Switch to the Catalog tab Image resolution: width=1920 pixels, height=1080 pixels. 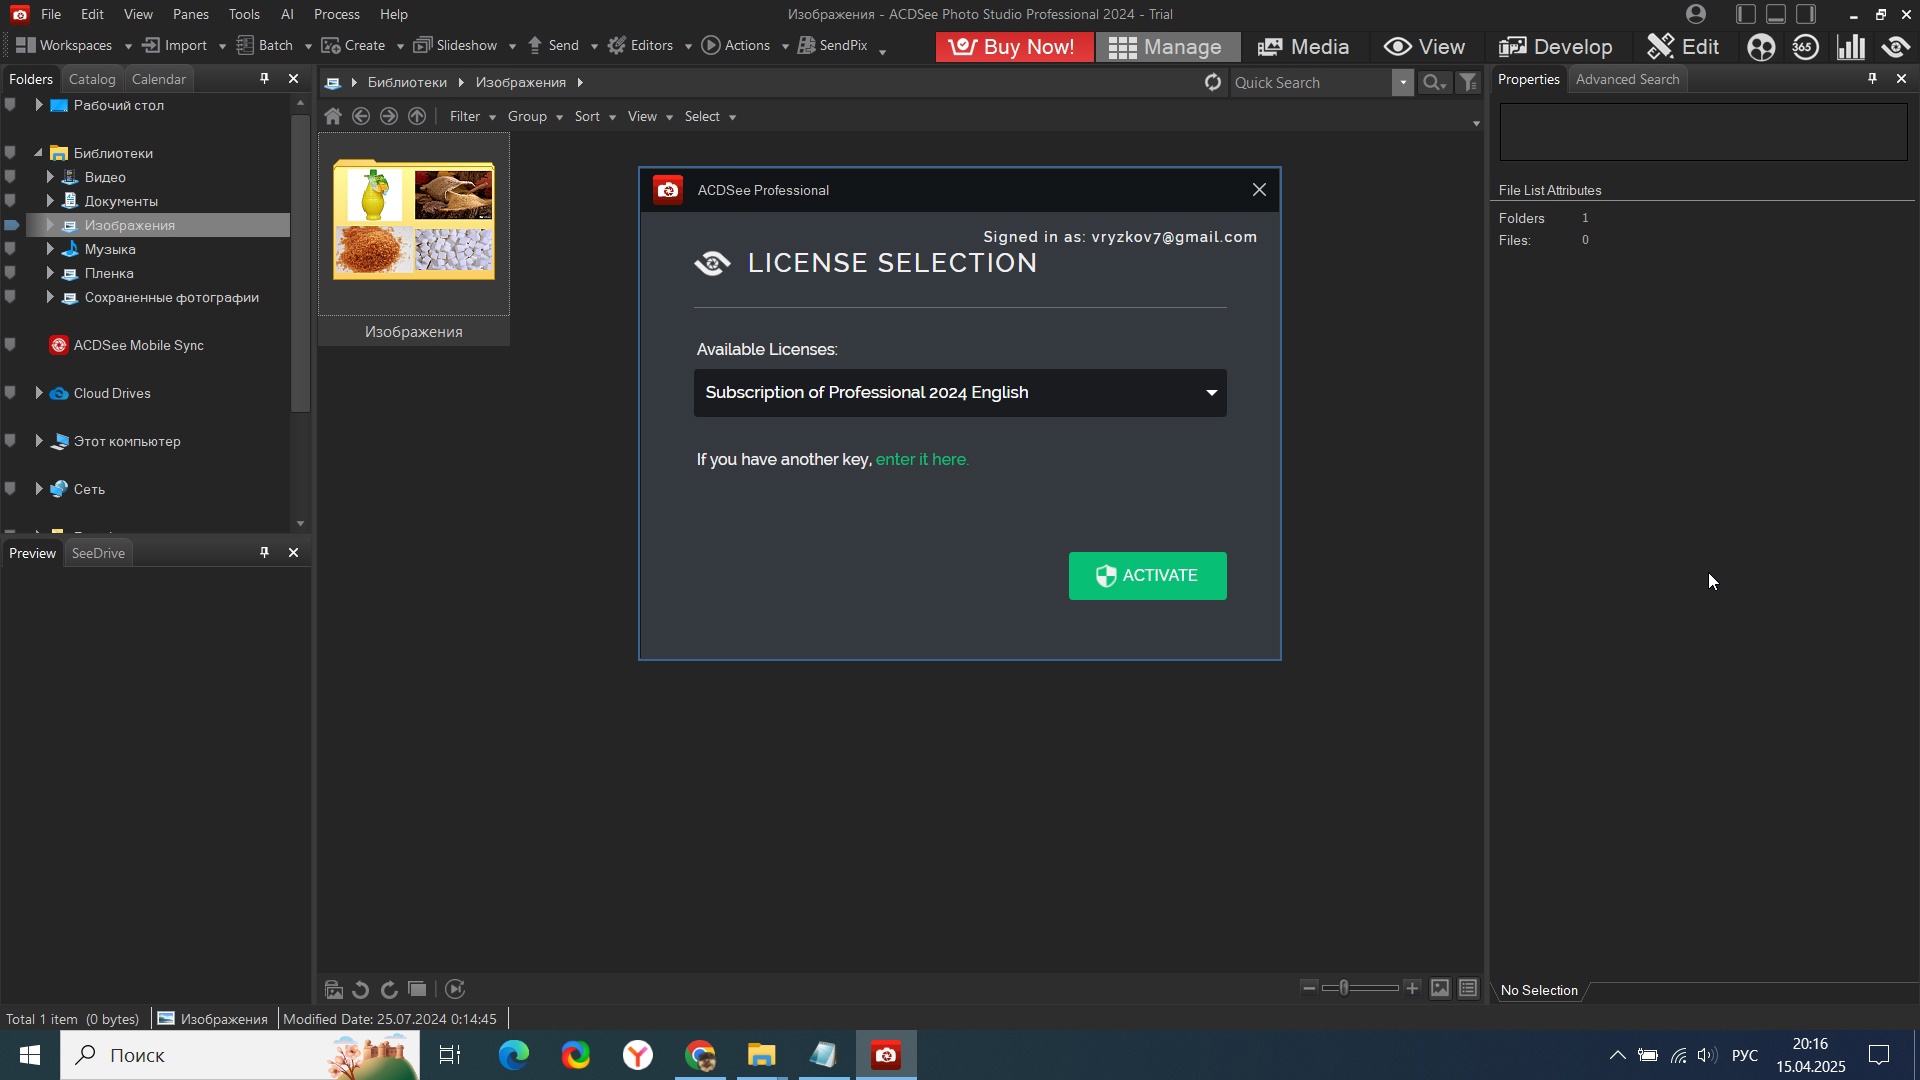[x=92, y=79]
